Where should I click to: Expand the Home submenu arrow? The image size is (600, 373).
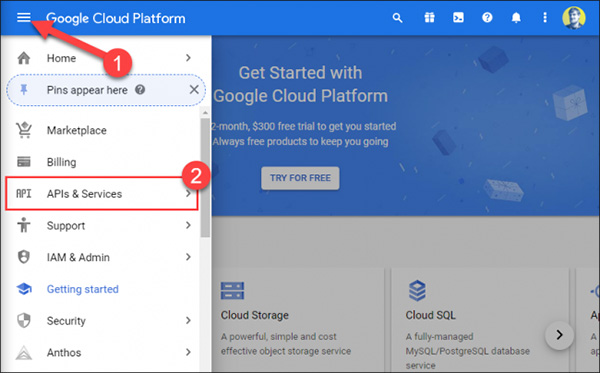(188, 58)
